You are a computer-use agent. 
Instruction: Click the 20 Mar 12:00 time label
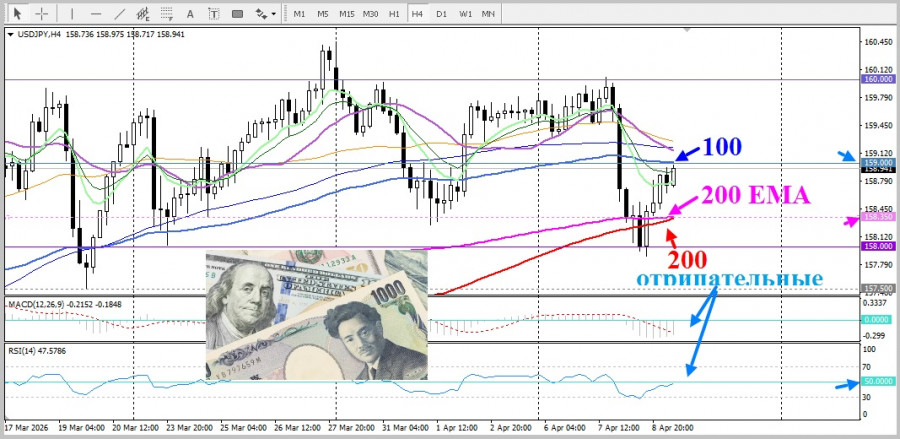pos(135,428)
